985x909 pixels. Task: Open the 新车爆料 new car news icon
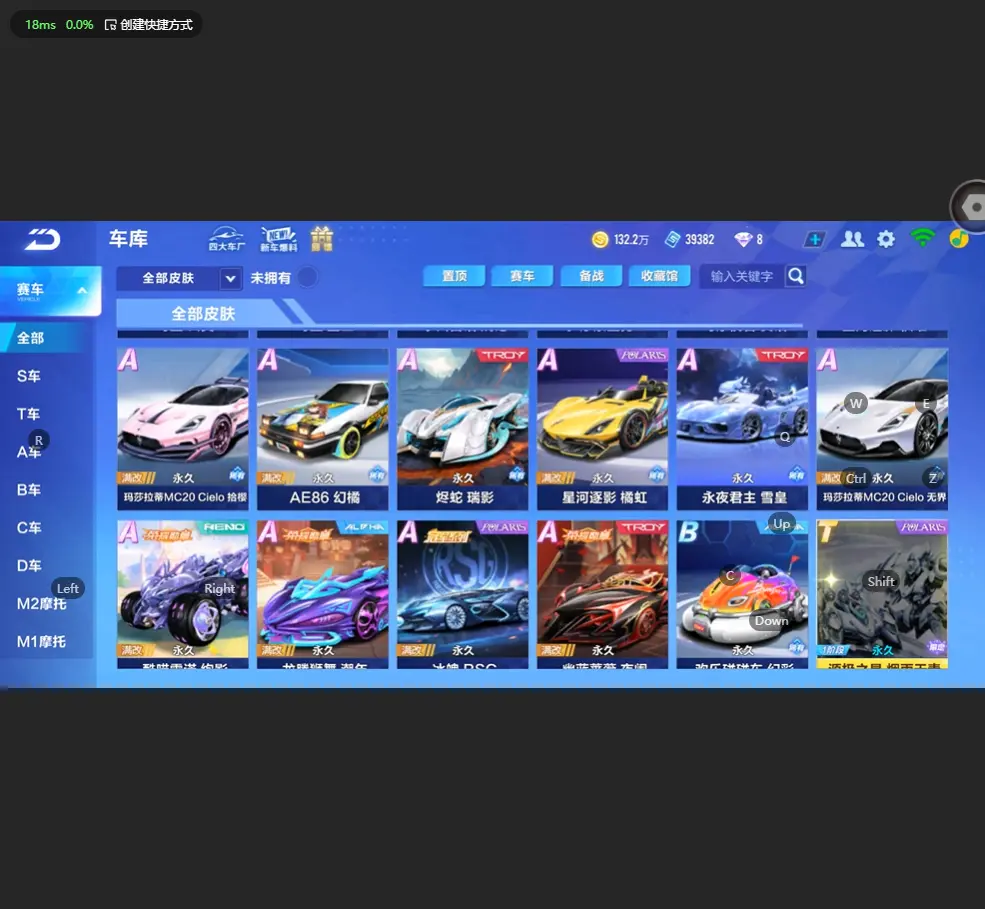point(278,239)
